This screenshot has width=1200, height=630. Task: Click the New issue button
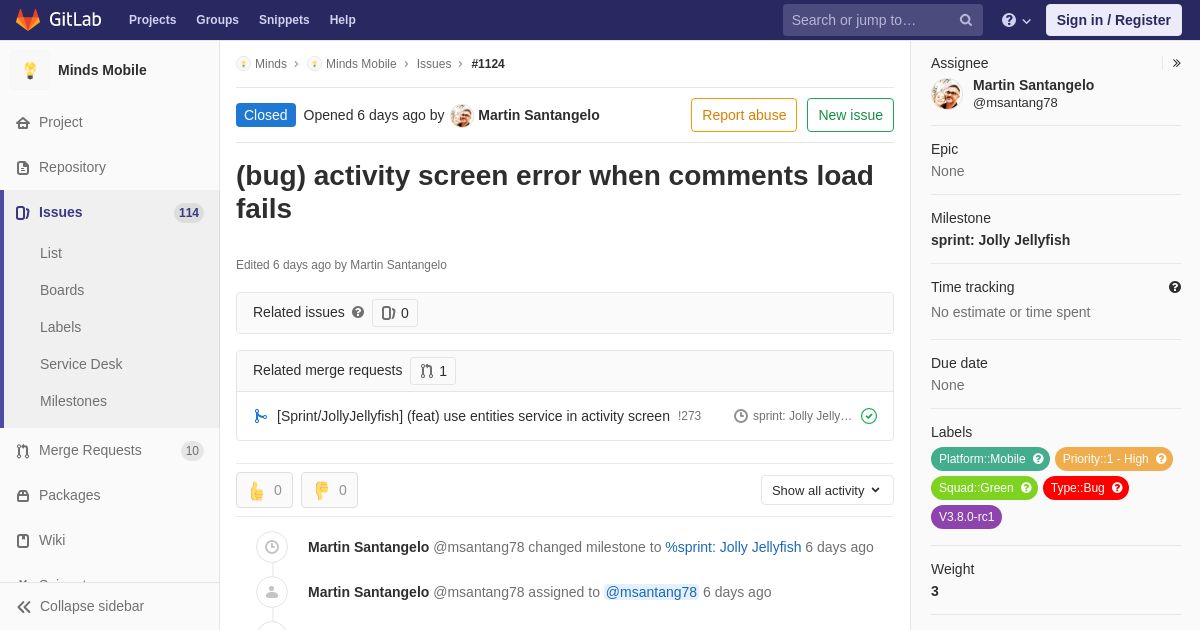[850, 115]
